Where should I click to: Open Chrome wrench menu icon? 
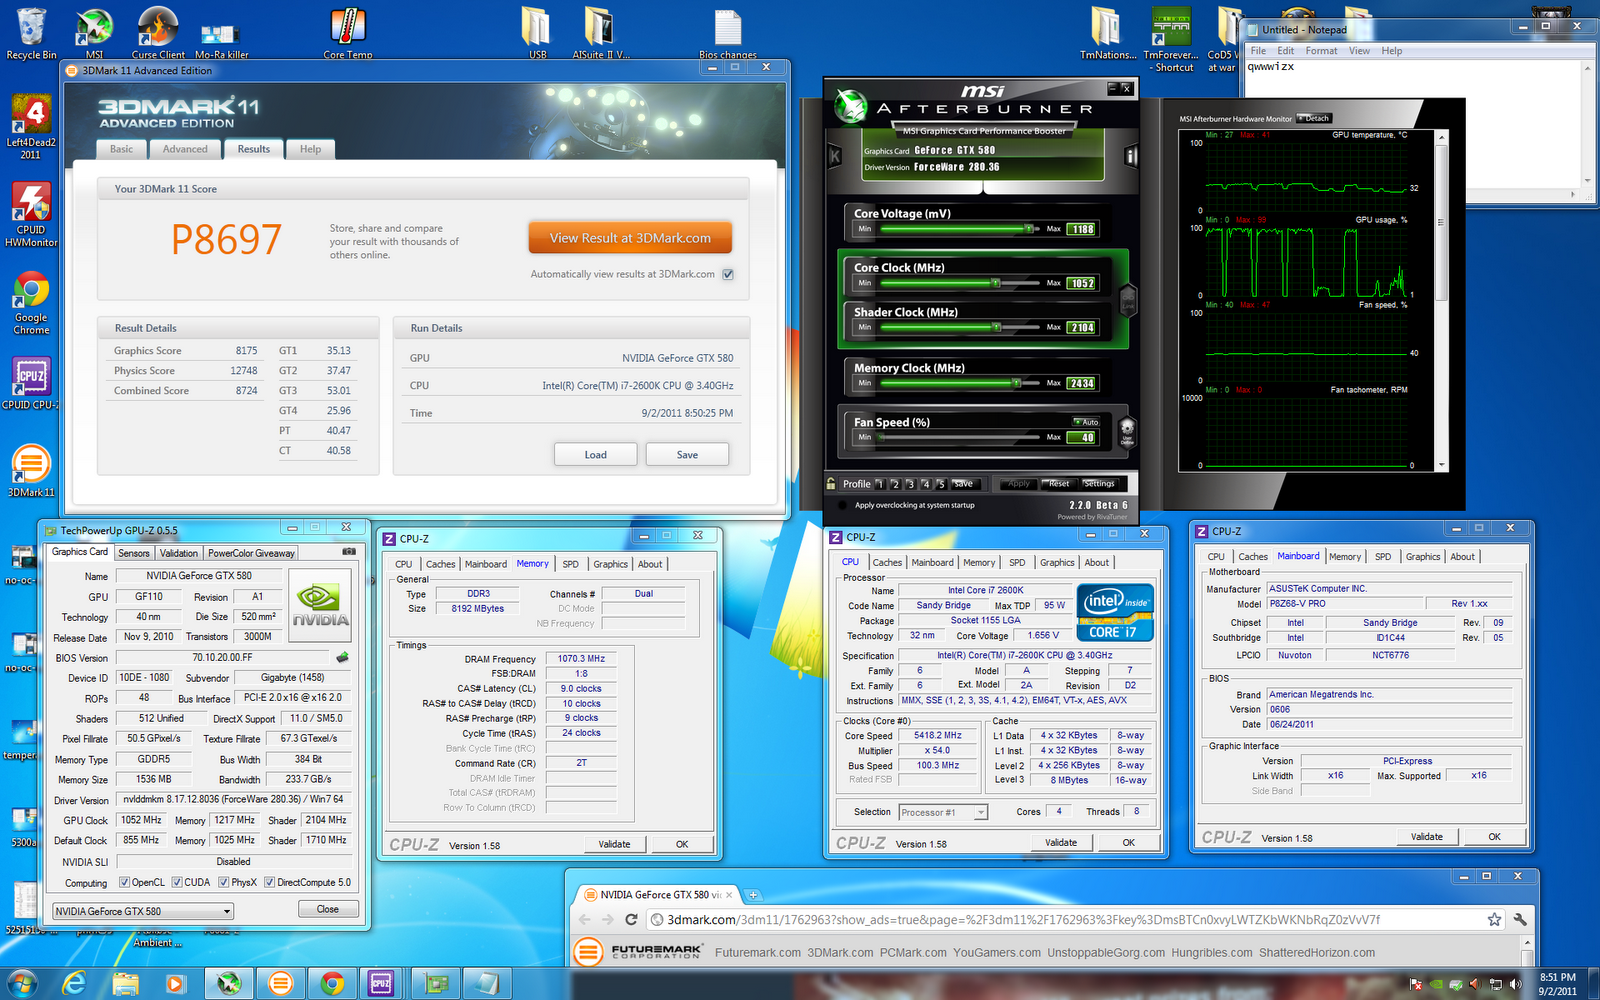point(1520,919)
